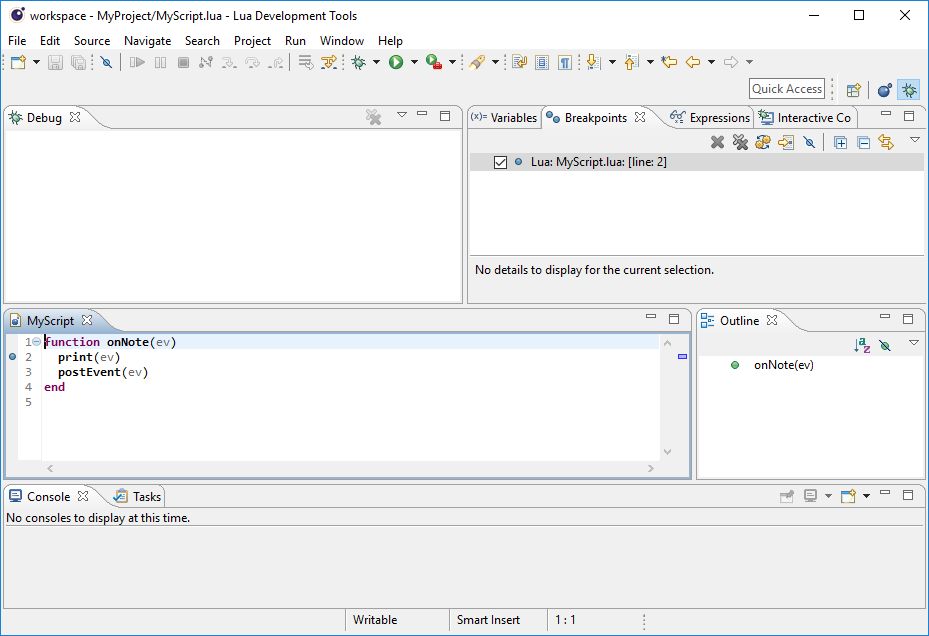Open the File menu
This screenshot has height=636, width=929.
[x=17, y=40]
